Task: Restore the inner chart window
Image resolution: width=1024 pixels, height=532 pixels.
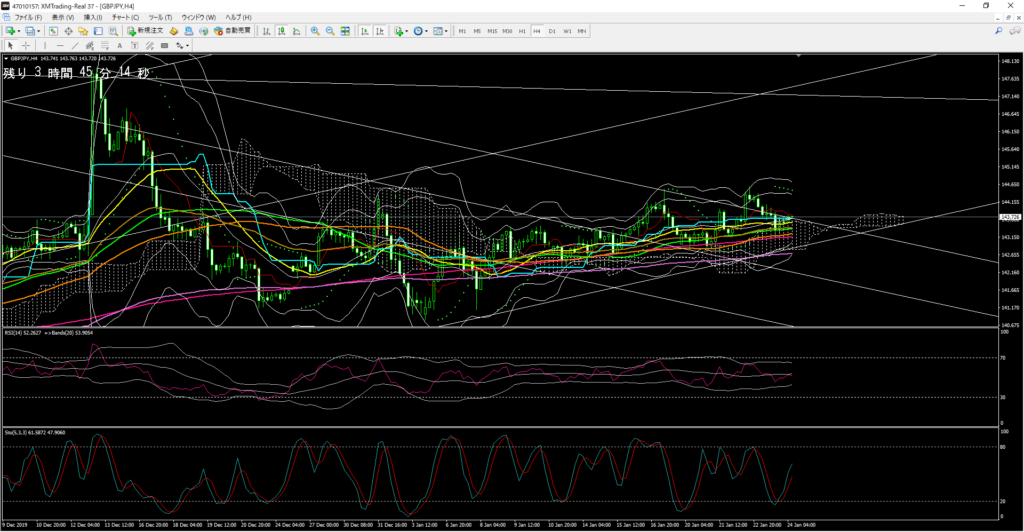Action: click(x=1009, y=17)
